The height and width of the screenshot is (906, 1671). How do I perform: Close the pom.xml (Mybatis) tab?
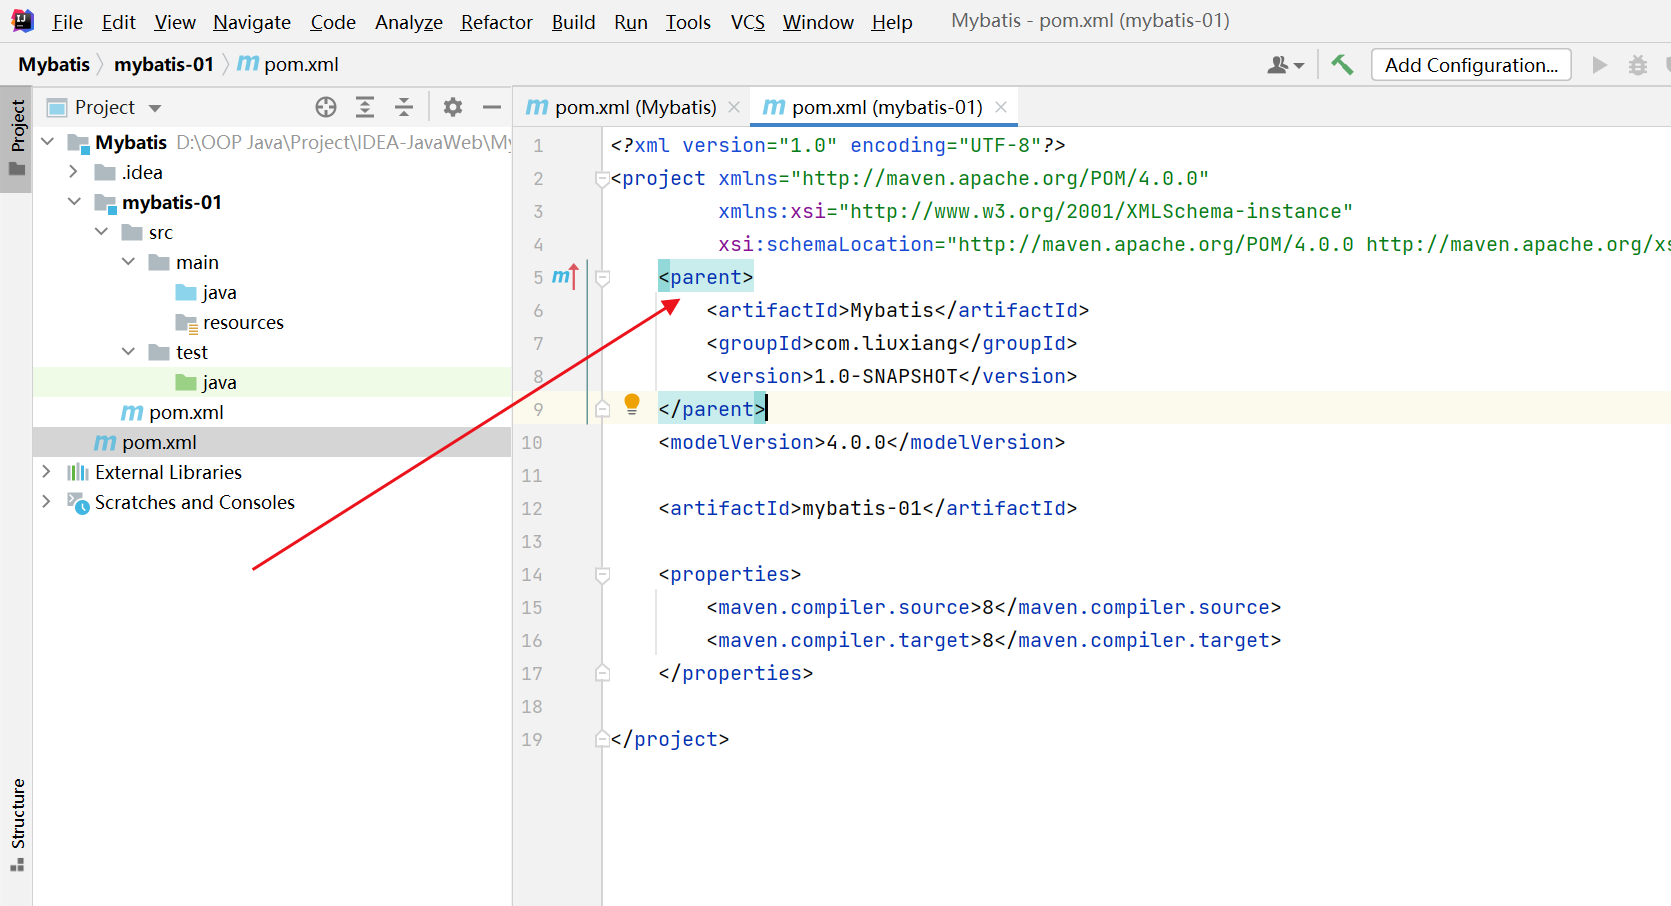click(x=734, y=107)
